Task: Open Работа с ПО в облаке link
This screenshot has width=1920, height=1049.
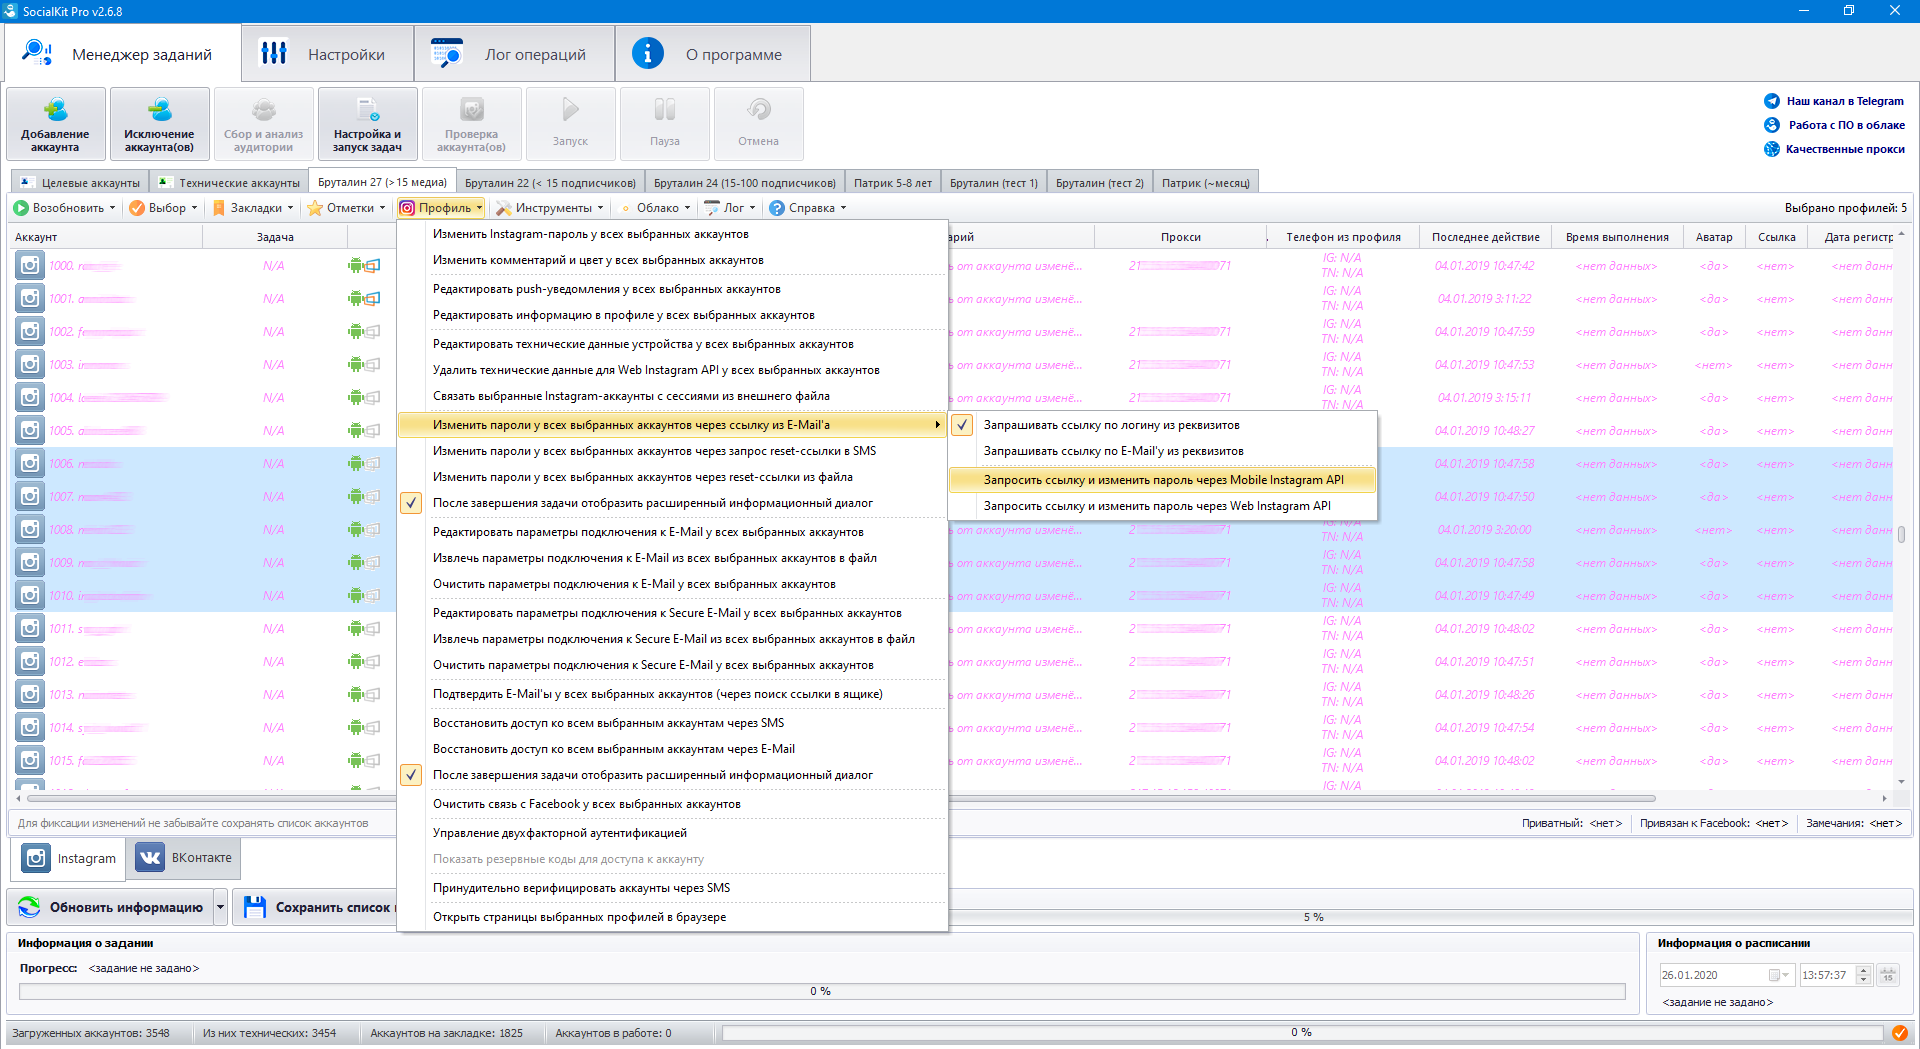Action: tap(1847, 125)
